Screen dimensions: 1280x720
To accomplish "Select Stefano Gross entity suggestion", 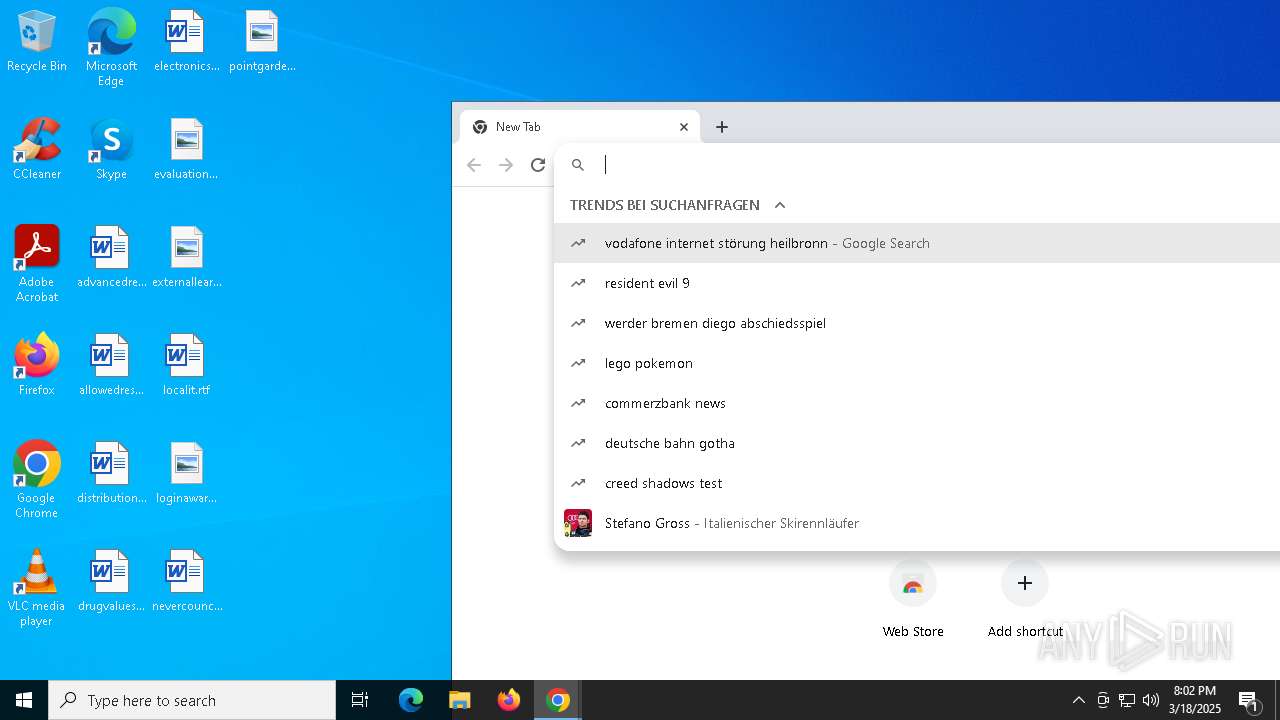I will pyautogui.click(x=917, y=523).
